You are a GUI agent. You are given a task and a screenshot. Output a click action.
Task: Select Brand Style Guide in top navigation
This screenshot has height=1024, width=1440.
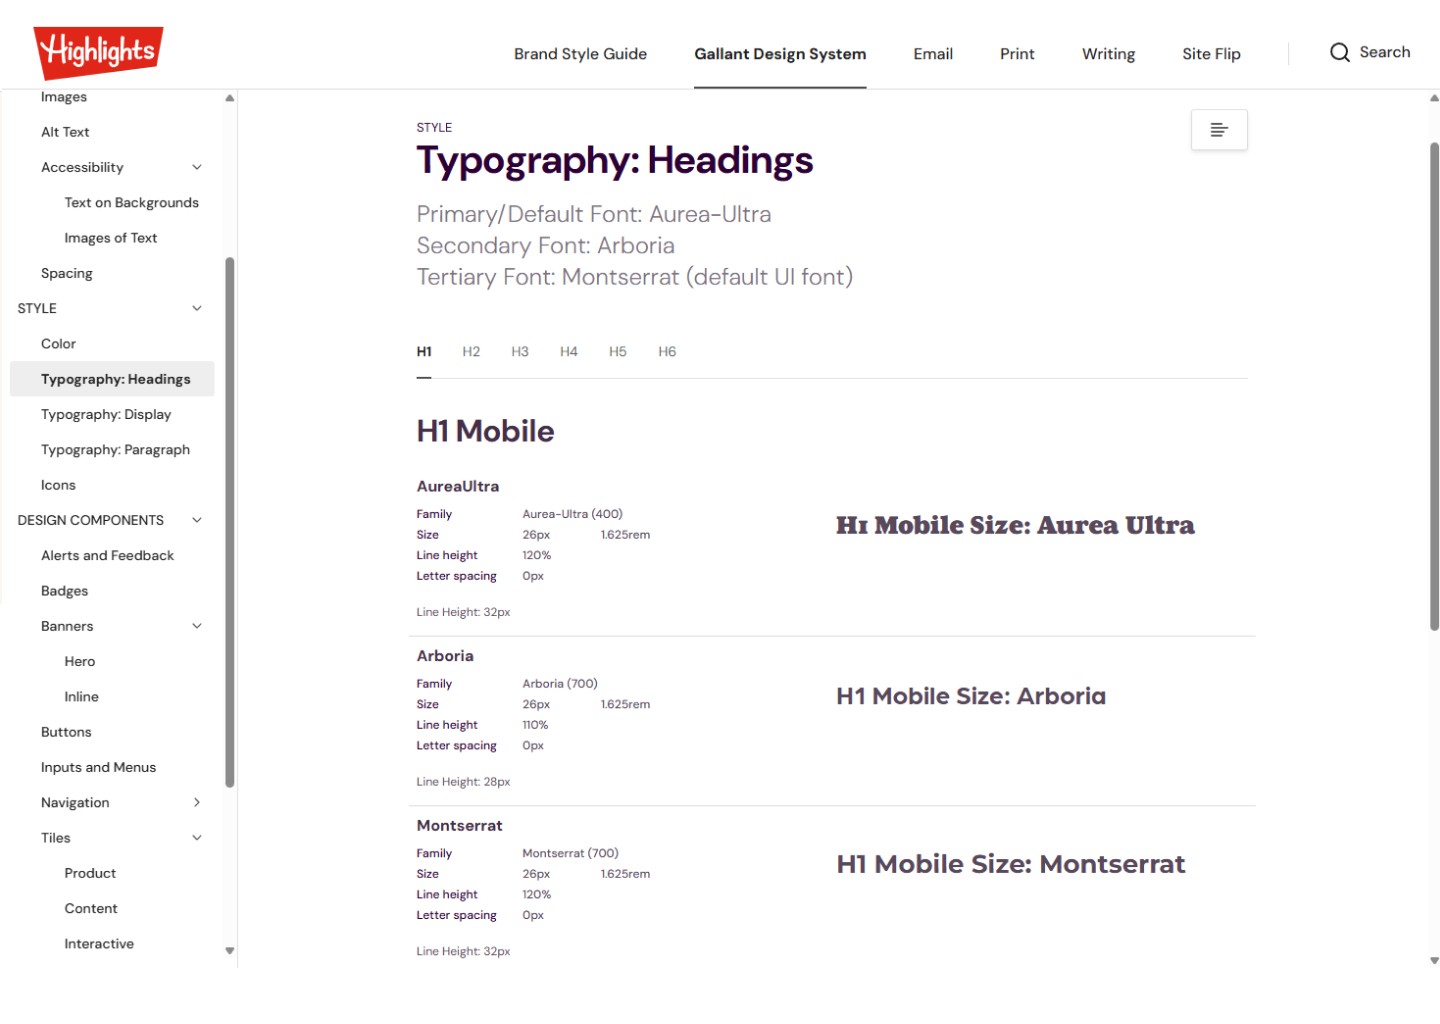[580, 54]
